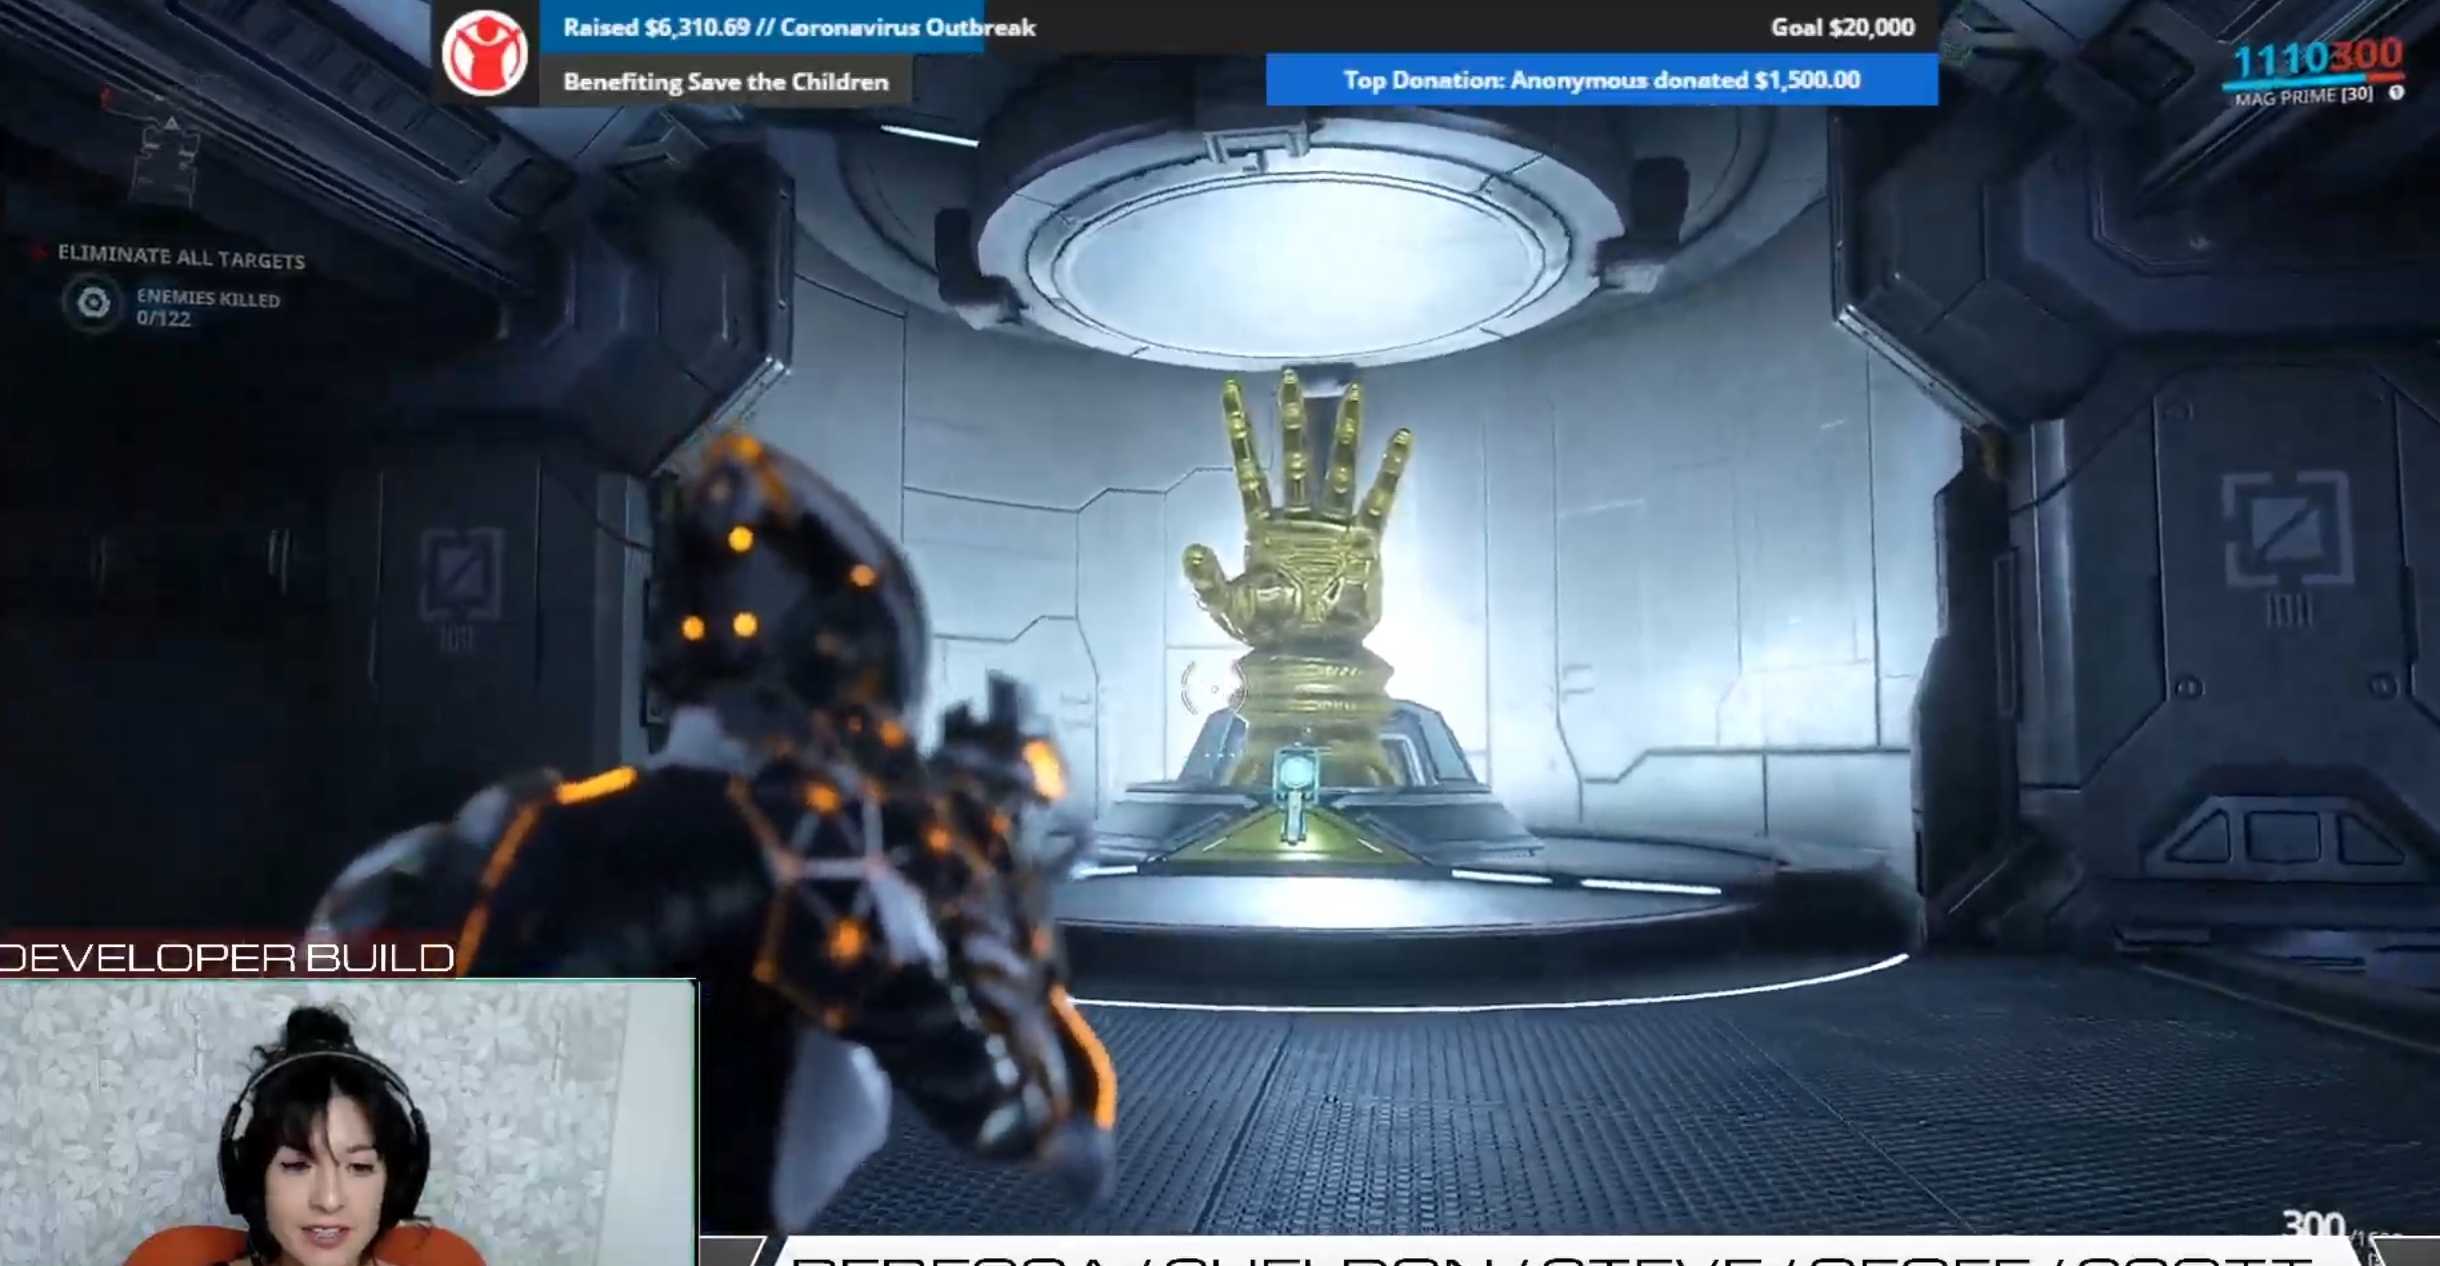Click the ELIMINATE ALL TARGETS objective text

(181, 258)
